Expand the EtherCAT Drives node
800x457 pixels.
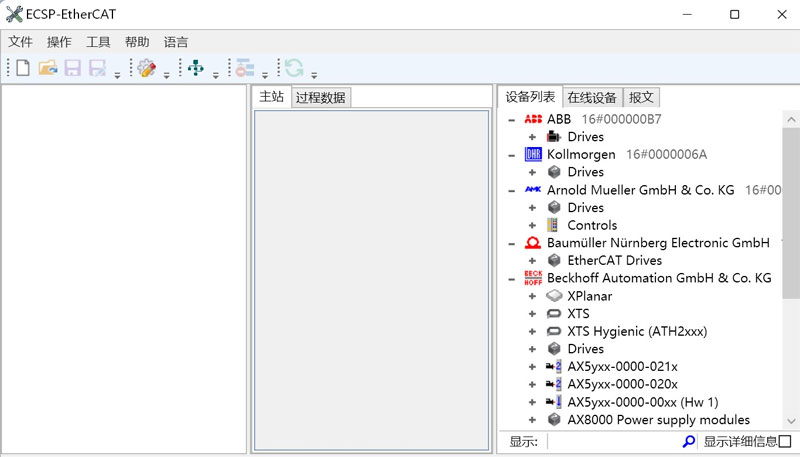point(532,261)
